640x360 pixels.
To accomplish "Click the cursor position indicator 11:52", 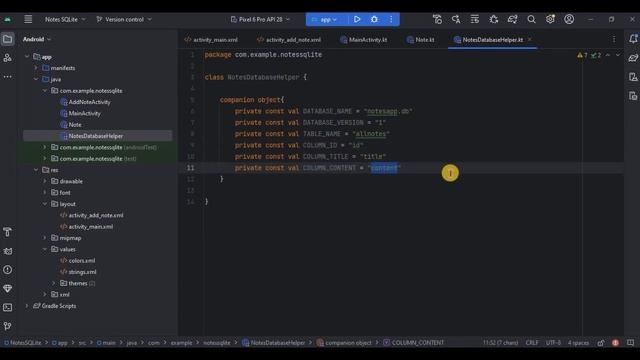I will [x=500, y=343].
